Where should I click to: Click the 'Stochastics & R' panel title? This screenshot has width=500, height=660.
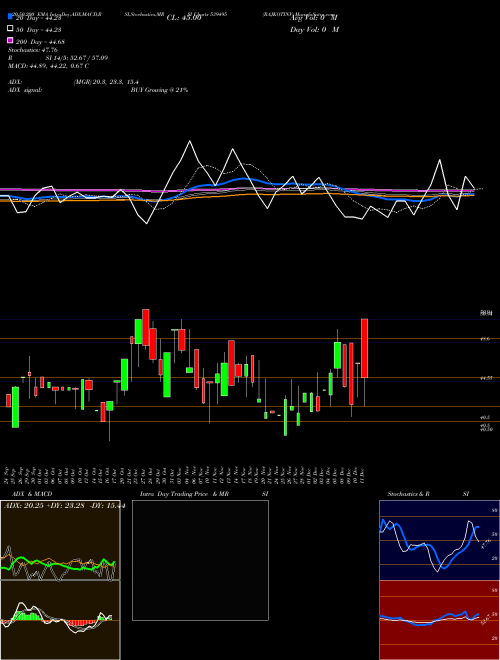409,494
